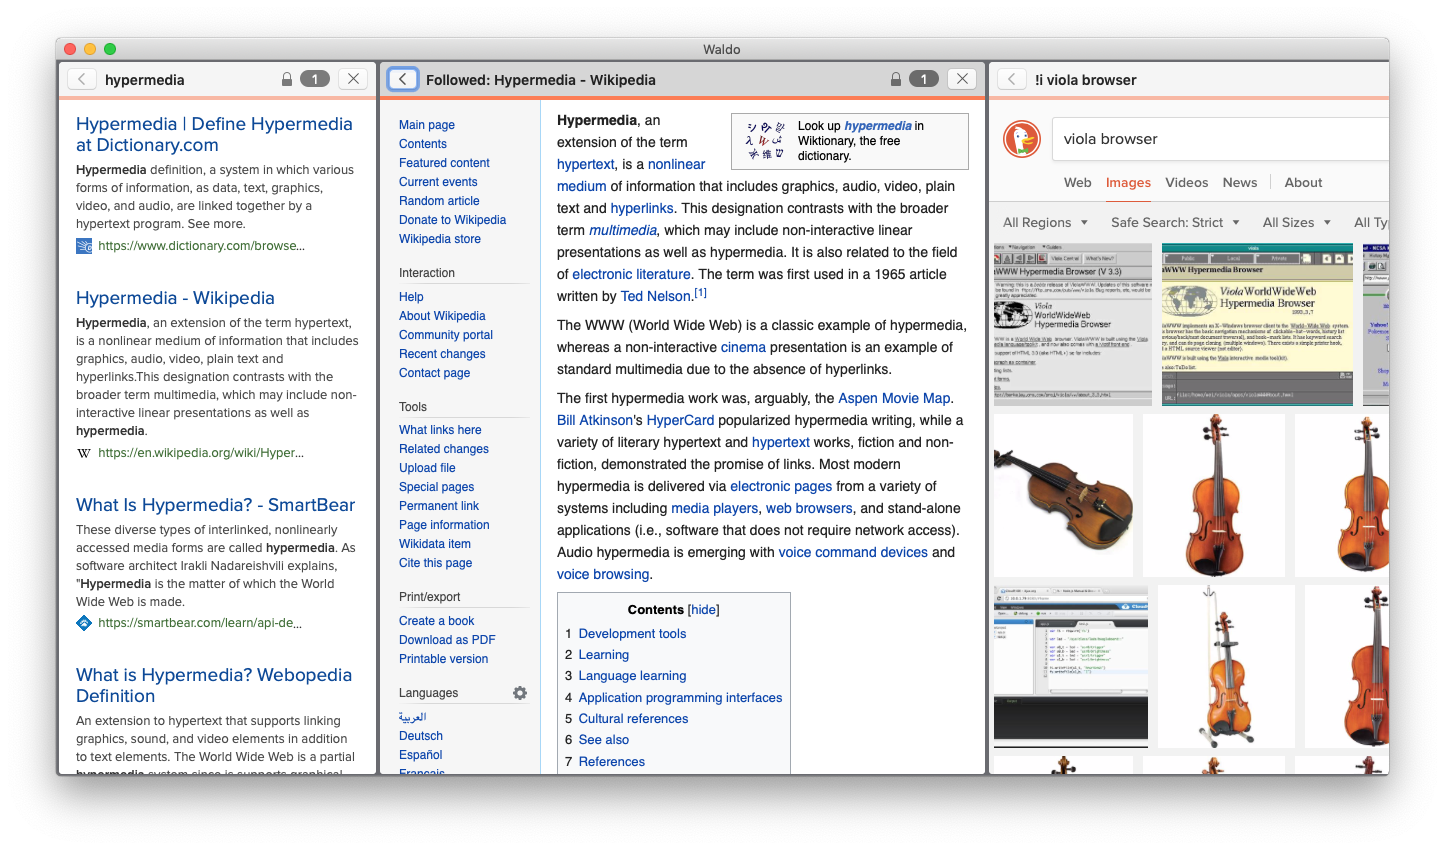
Task: Open Hypermedia Dictionary.com result title
Action: click(214, 134)
